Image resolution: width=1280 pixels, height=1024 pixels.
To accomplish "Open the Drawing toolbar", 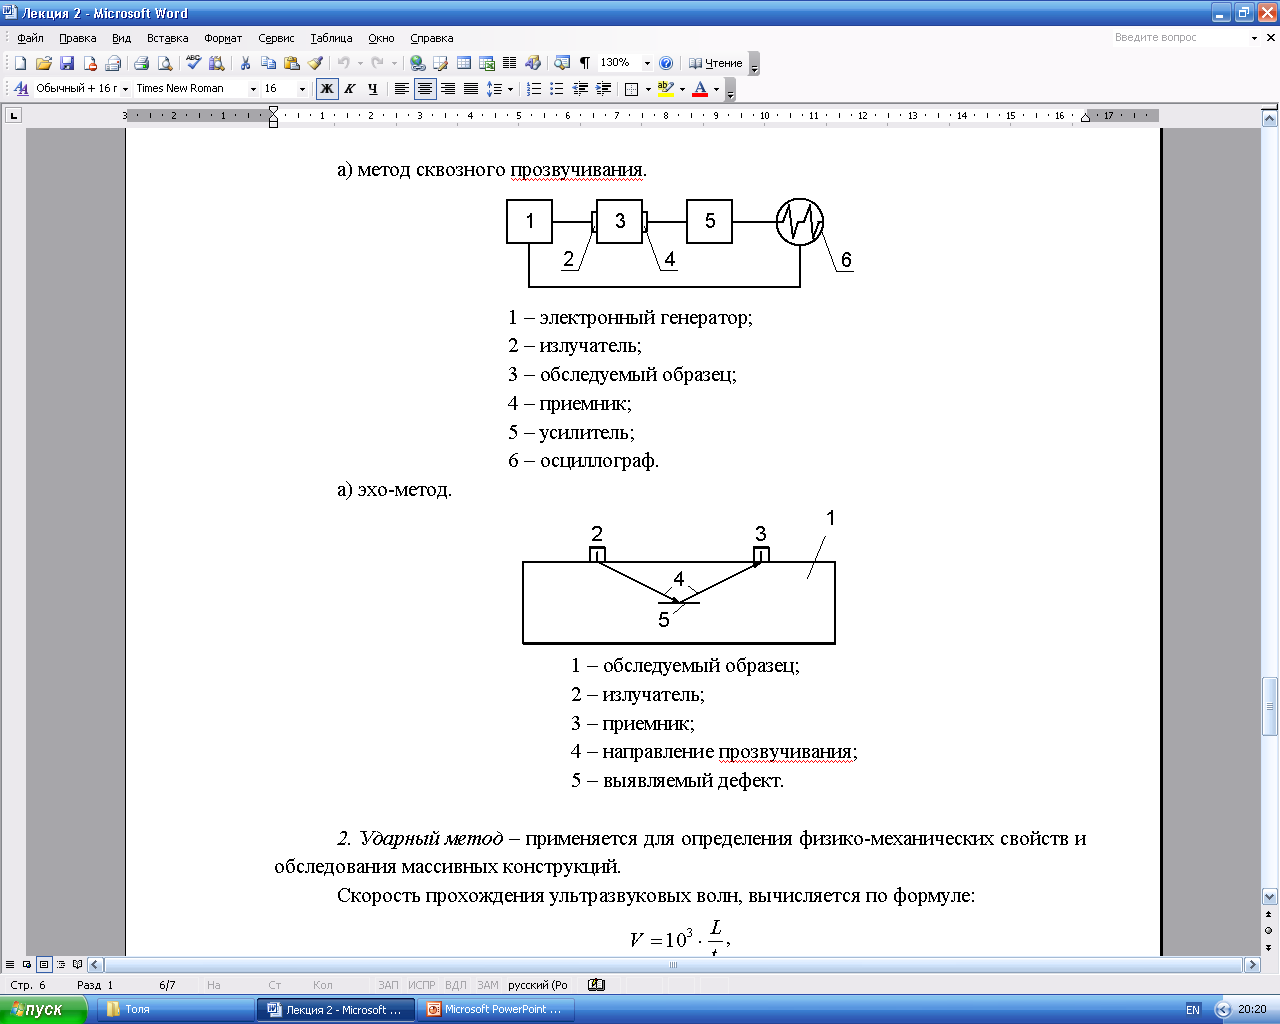I will click(x=532, y=63).
